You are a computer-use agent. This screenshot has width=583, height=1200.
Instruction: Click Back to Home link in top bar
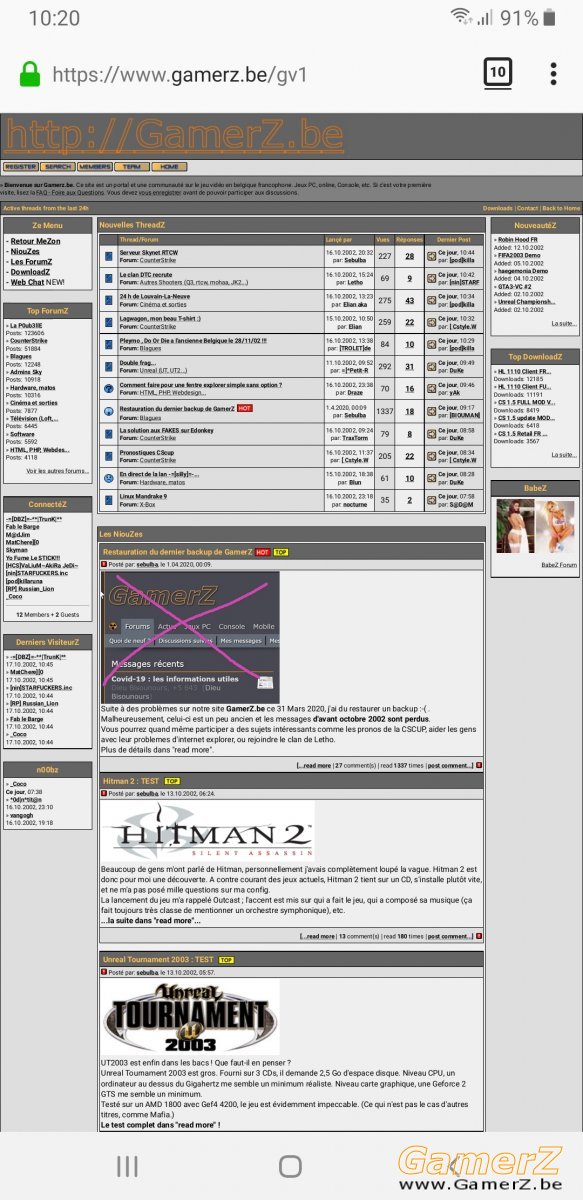pos(560,208)
